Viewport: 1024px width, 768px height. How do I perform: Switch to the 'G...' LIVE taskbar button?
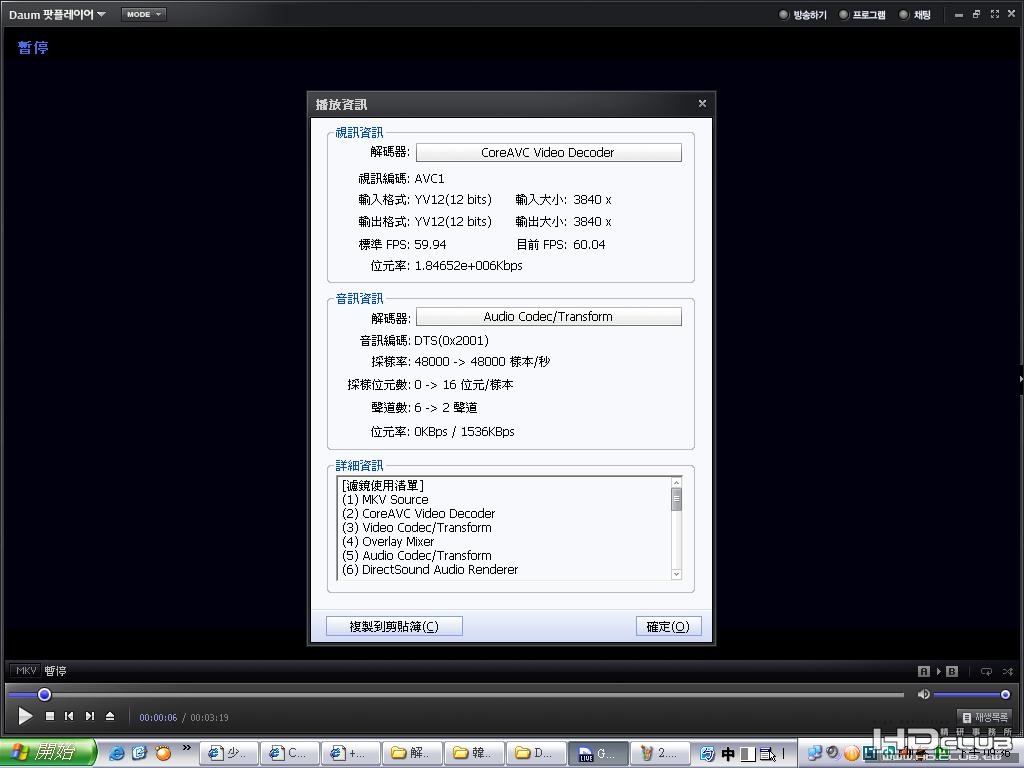tap(598, 753)
